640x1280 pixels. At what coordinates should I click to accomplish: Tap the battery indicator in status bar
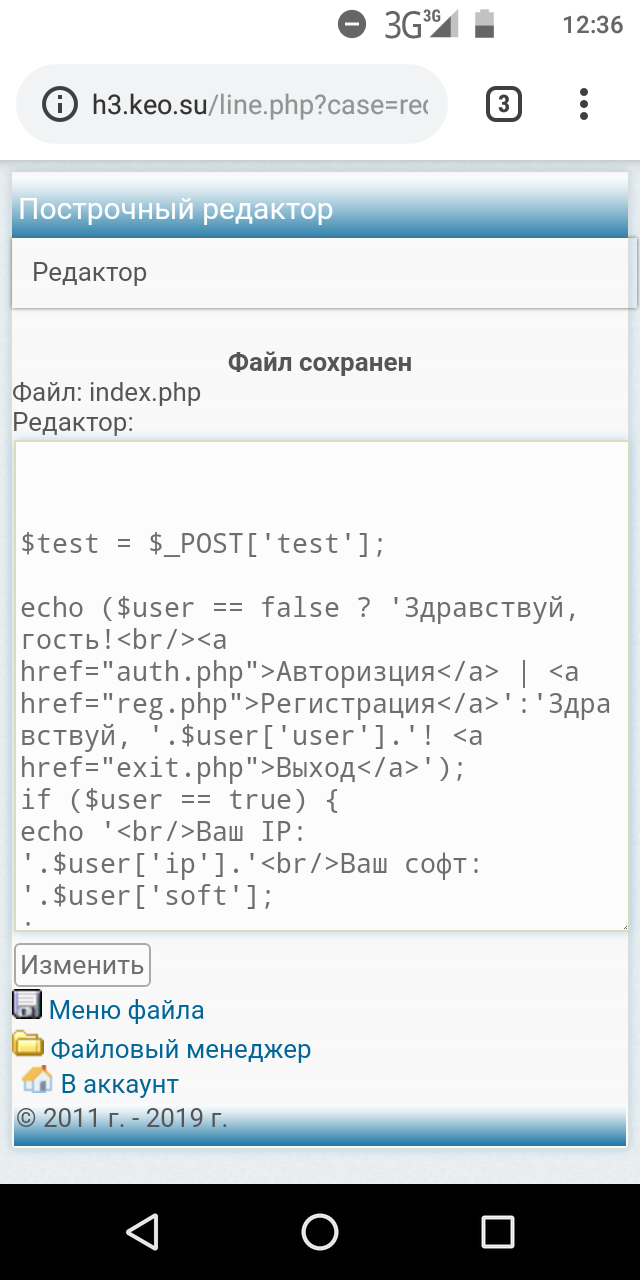pos(484,24)
